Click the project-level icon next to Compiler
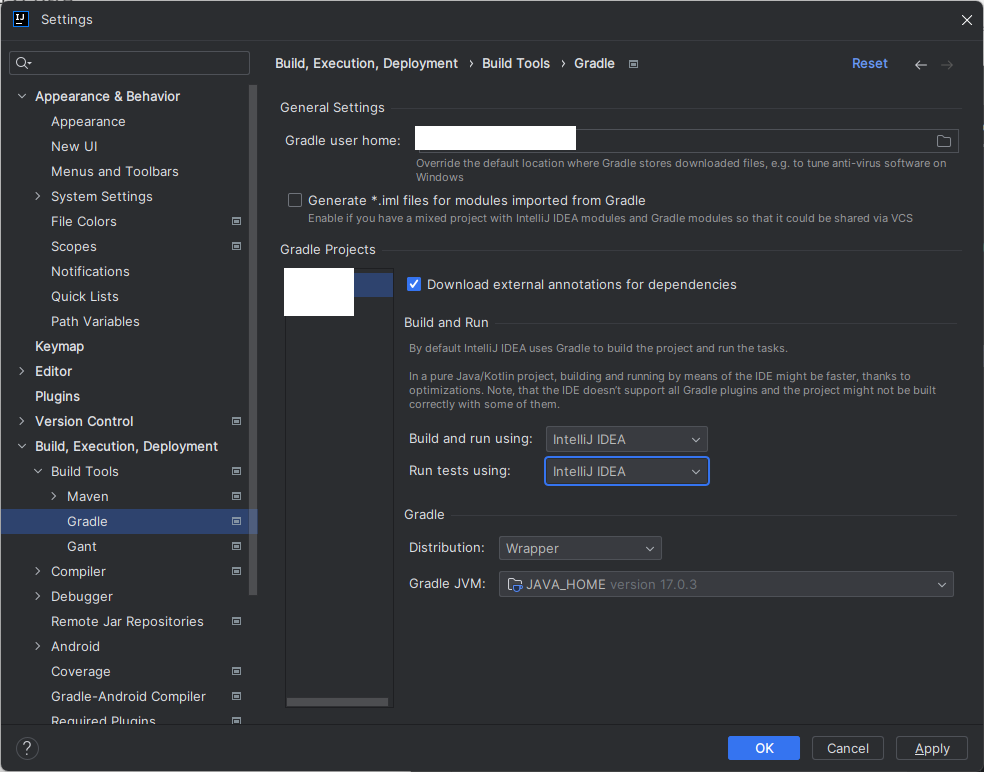984x772 pixels. point(237,572)
